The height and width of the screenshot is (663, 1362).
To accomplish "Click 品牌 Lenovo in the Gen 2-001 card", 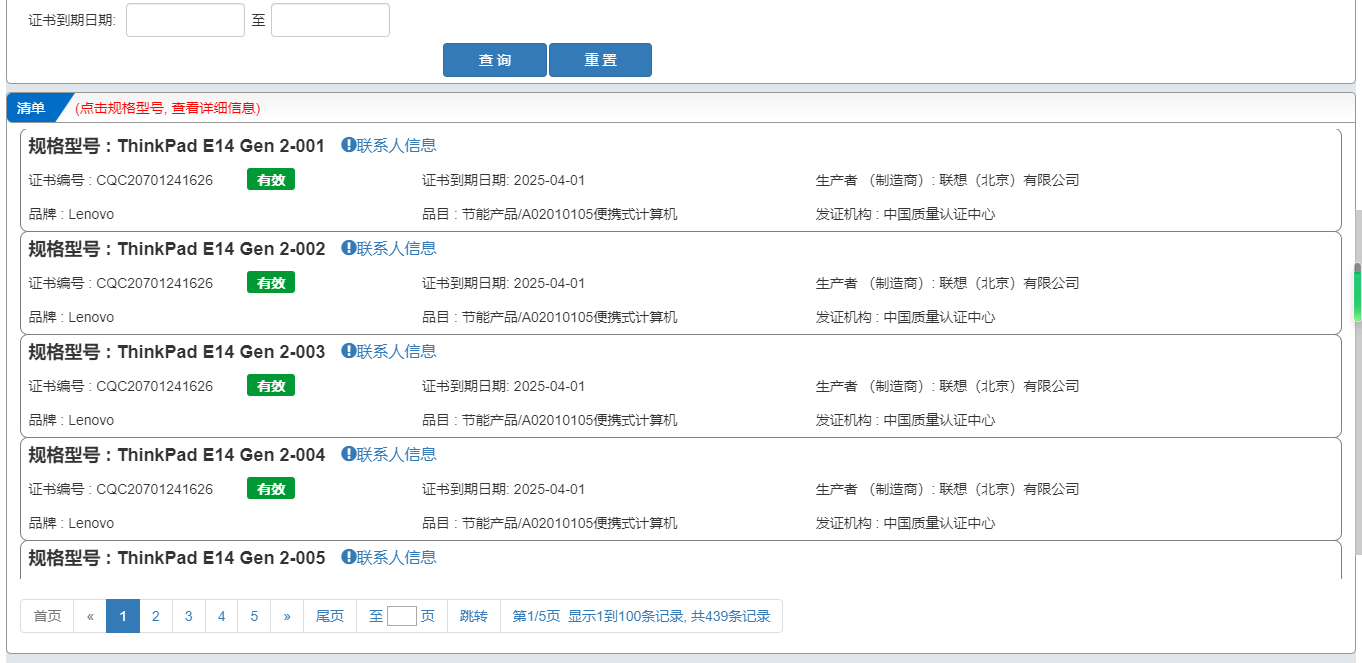I will 71,215.
